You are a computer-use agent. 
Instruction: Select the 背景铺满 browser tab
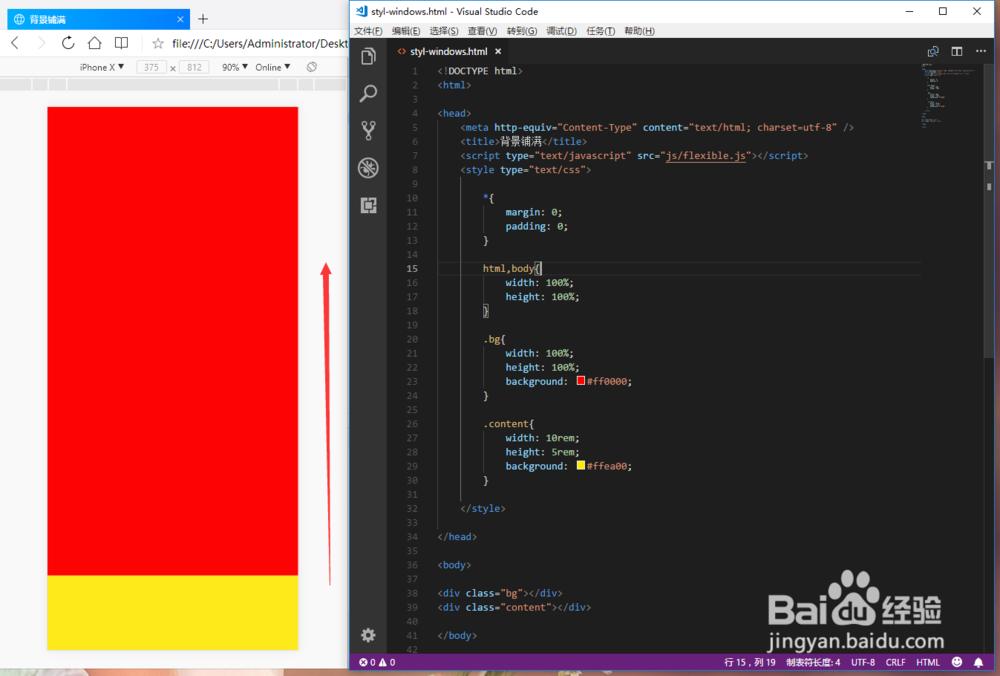coord(98,19)
